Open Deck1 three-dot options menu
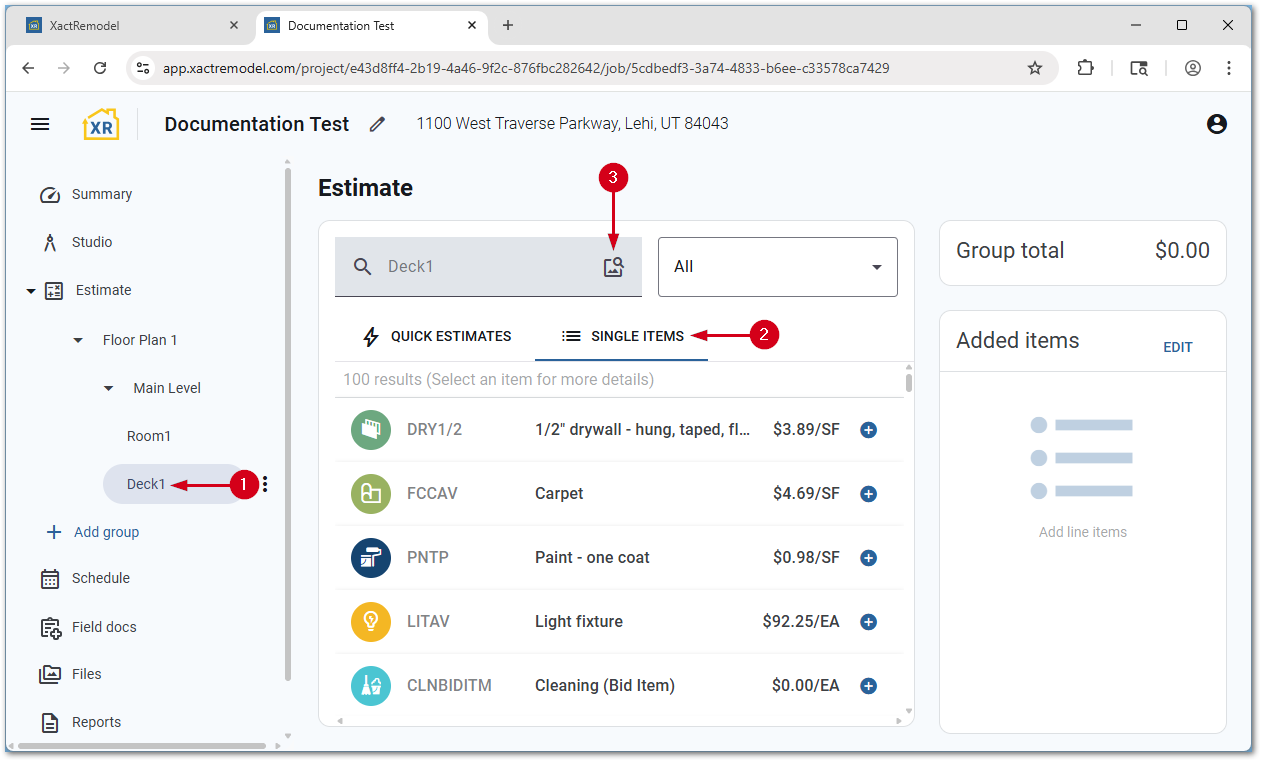Screen dimensions: 1261x761 click(265, 485)
